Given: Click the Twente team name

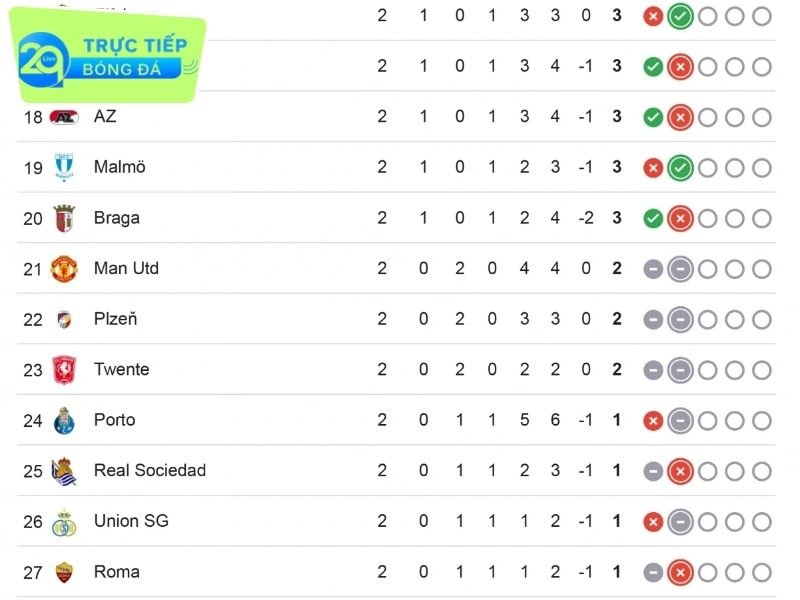Looking at the screenshot, I should tap(121, 369).
